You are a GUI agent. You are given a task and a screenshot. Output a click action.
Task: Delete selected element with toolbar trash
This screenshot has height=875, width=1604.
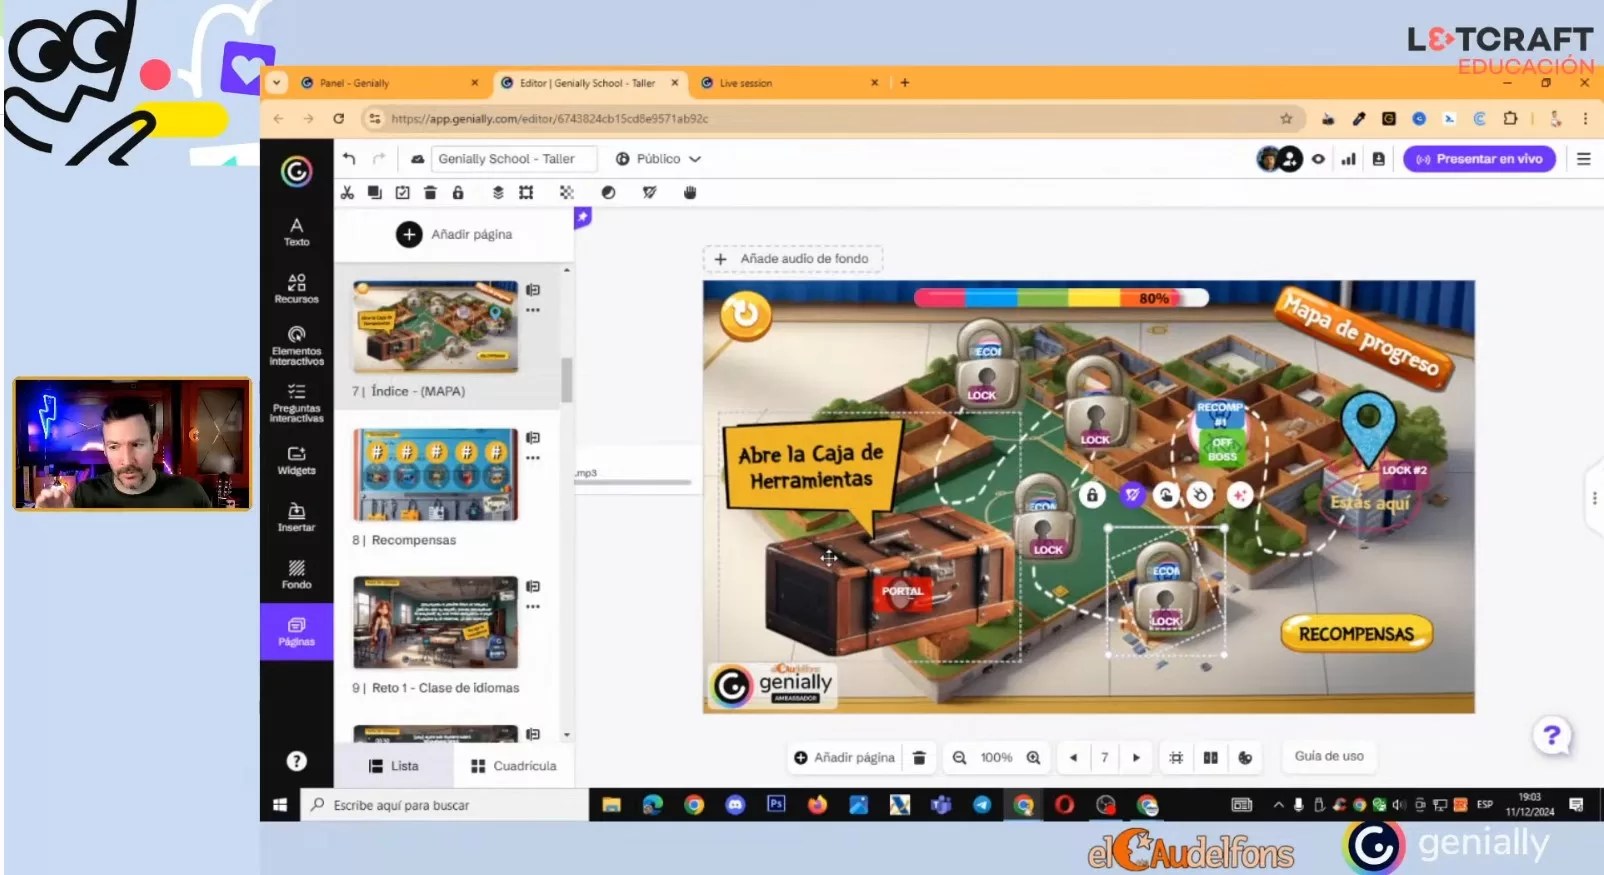coord(430,192)
